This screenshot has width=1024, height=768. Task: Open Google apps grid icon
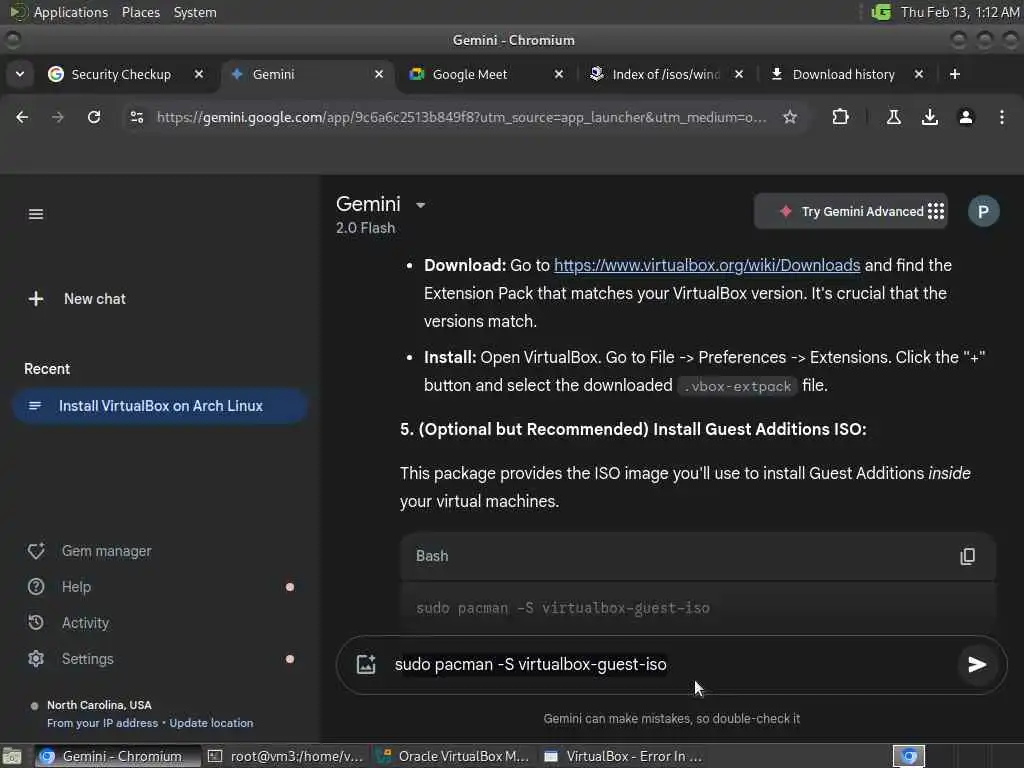pos(936,211)
